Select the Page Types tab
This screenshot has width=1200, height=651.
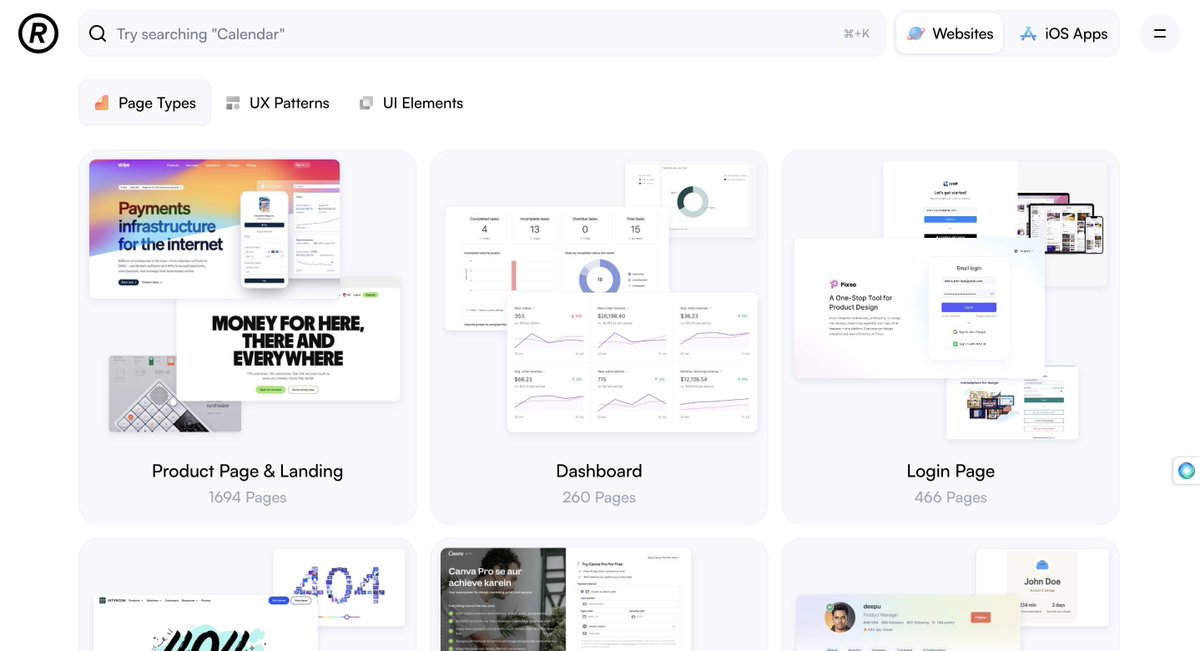145,103
